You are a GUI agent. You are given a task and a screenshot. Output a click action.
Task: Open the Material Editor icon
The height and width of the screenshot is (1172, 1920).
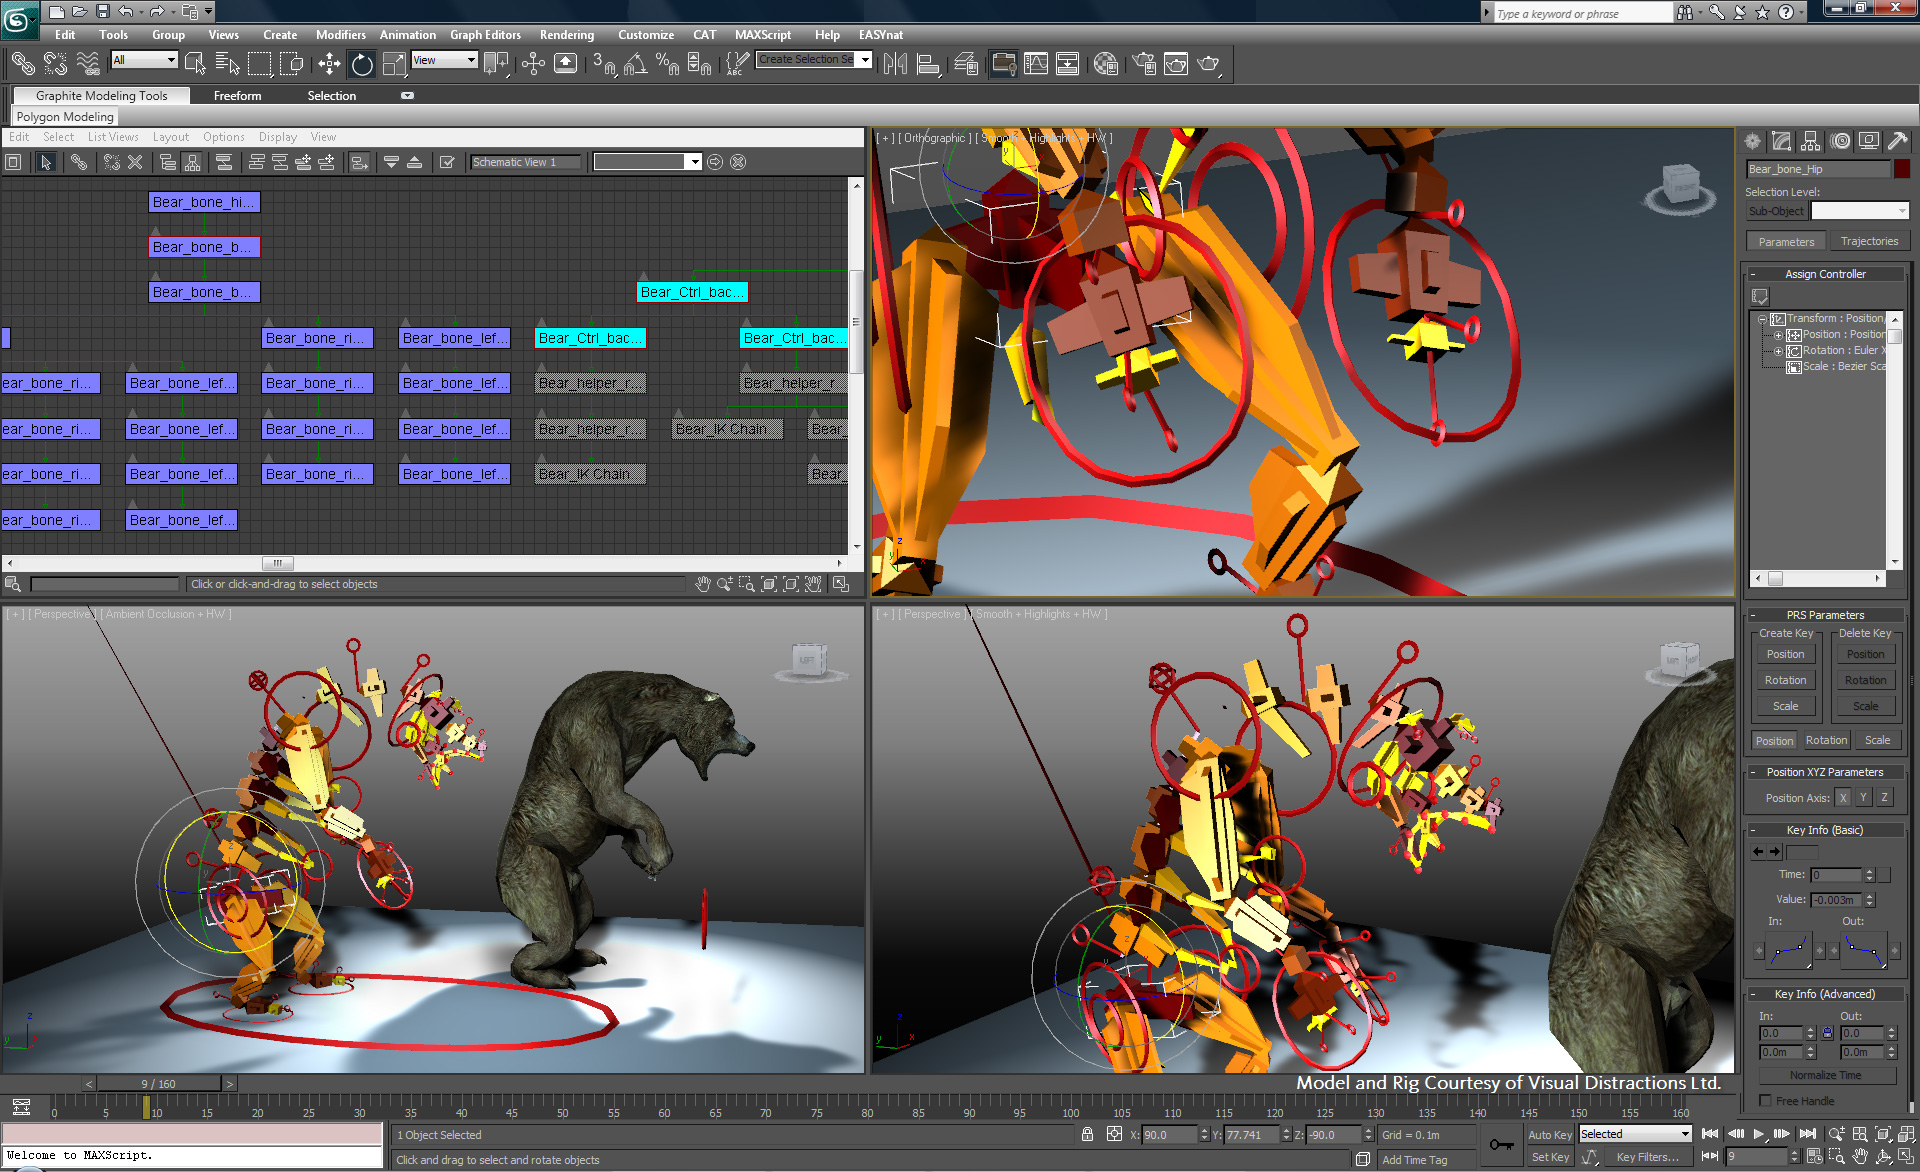tap(1105, 64)
